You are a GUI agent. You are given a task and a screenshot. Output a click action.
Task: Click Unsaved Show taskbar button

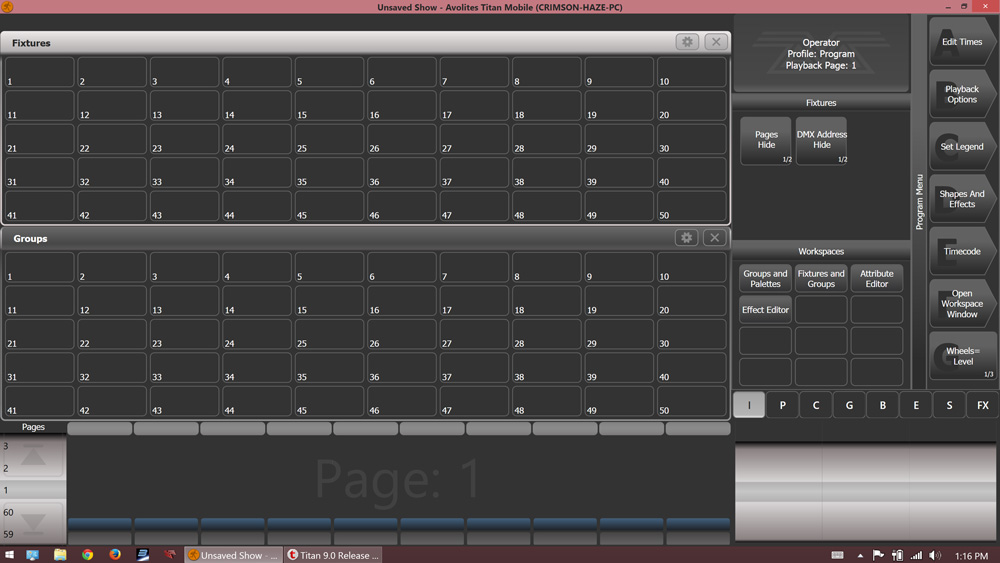(x=233, y=555)
